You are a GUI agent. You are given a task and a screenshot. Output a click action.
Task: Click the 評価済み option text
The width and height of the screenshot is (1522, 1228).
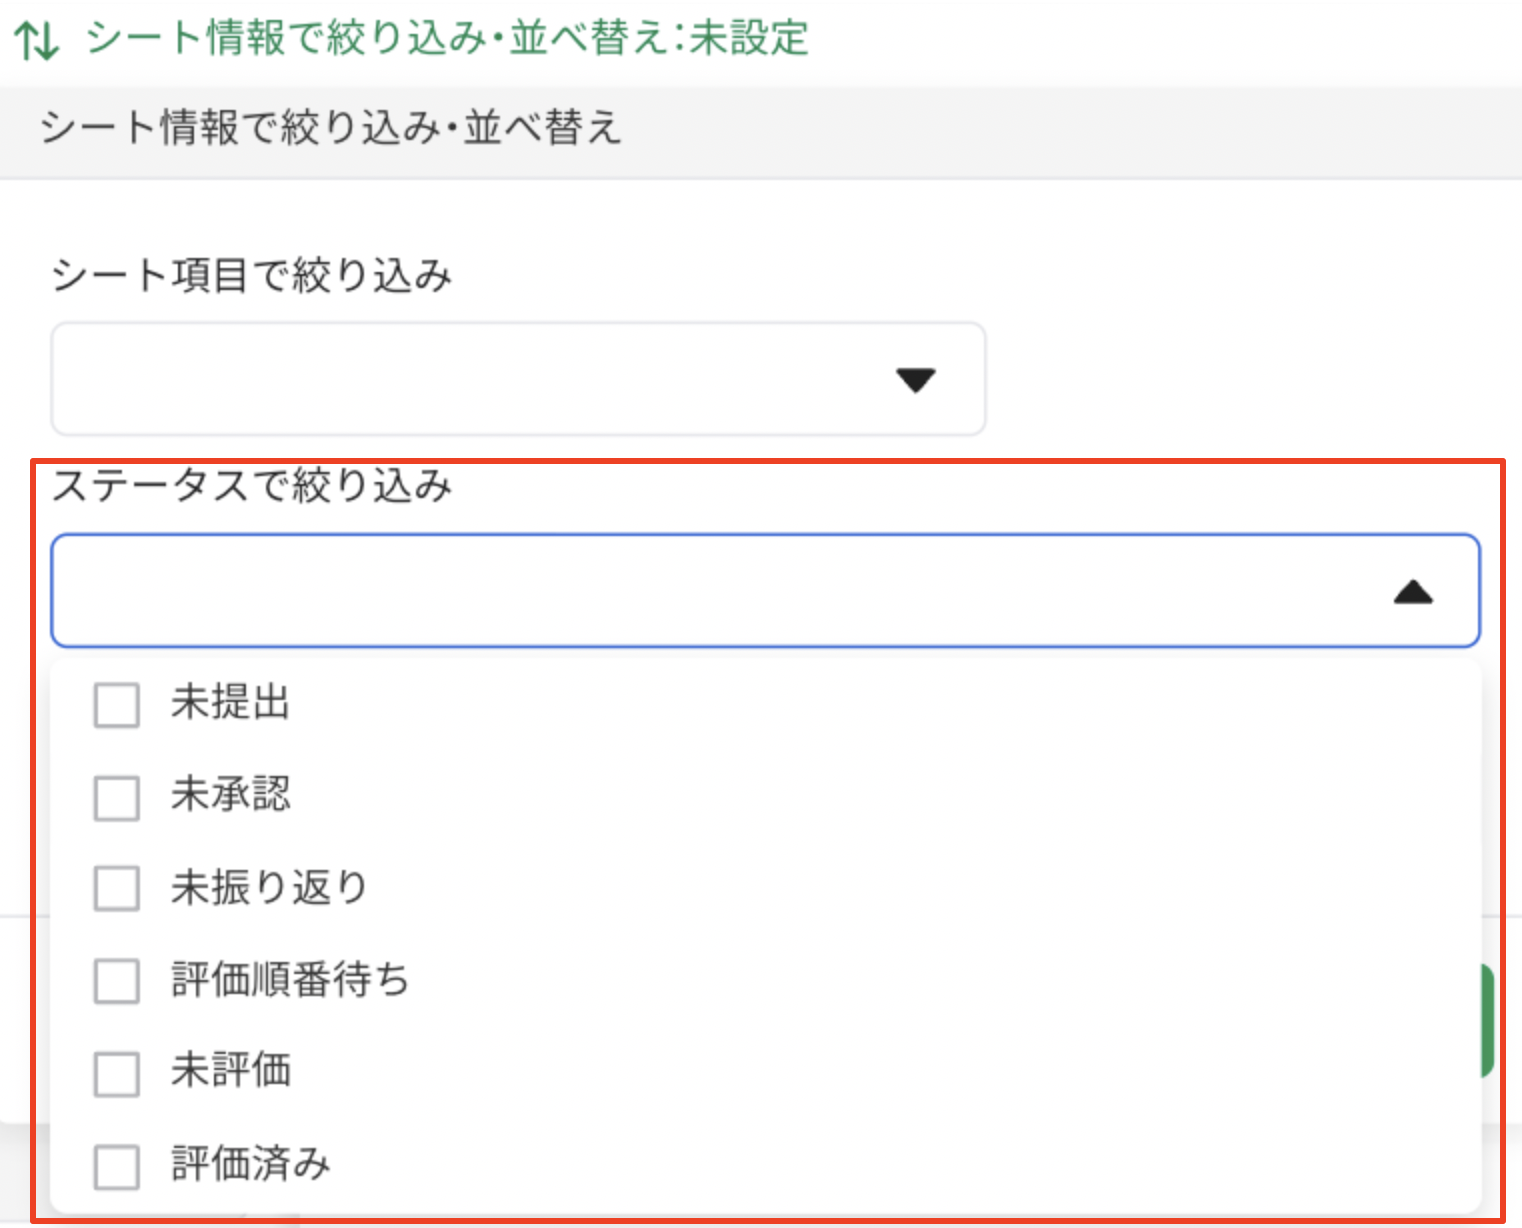pyautogui.click(x=250, y=1163)
